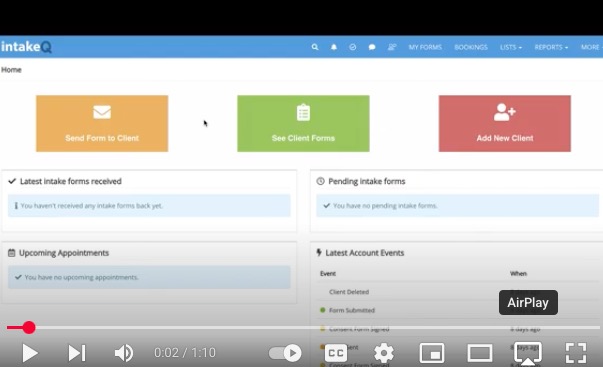Expand the Reports dropdown menu
The height and width of the screenshot is (367, 603).
(551, 47)
